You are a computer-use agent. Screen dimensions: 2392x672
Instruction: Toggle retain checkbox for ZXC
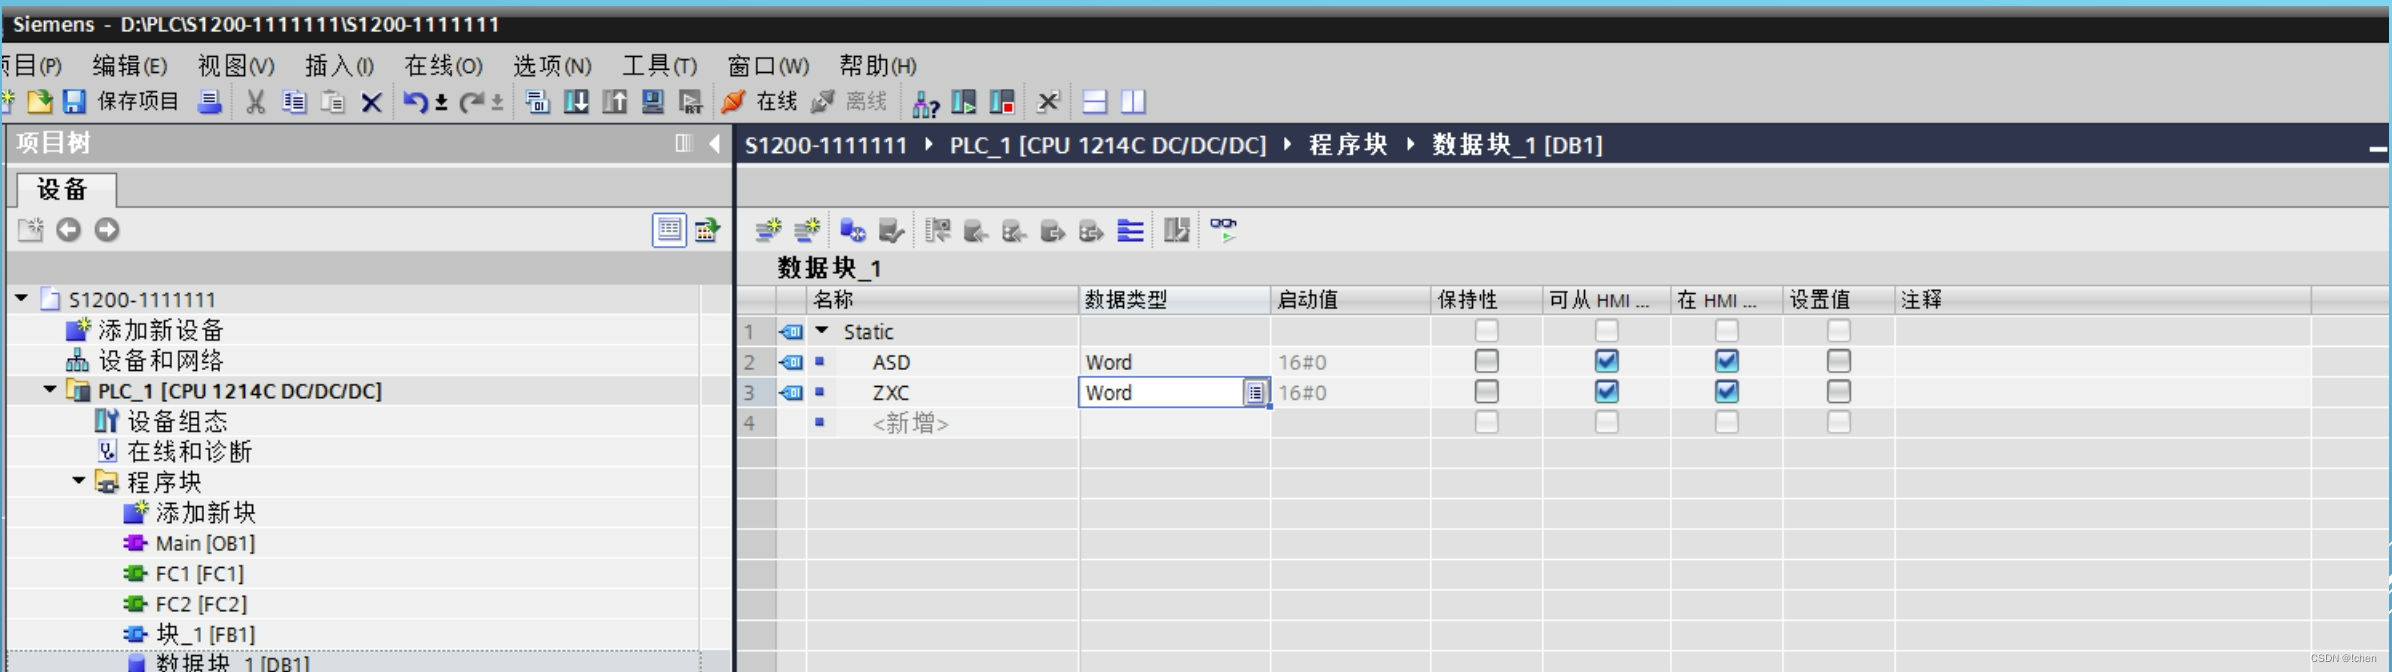(1487, 391)
